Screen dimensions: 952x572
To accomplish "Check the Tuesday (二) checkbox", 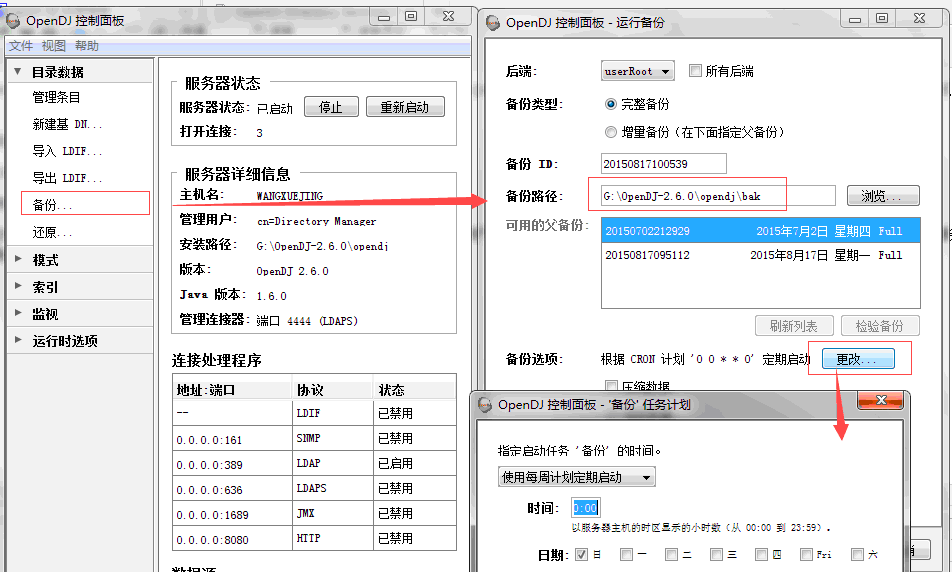I will tap(671, 554).
